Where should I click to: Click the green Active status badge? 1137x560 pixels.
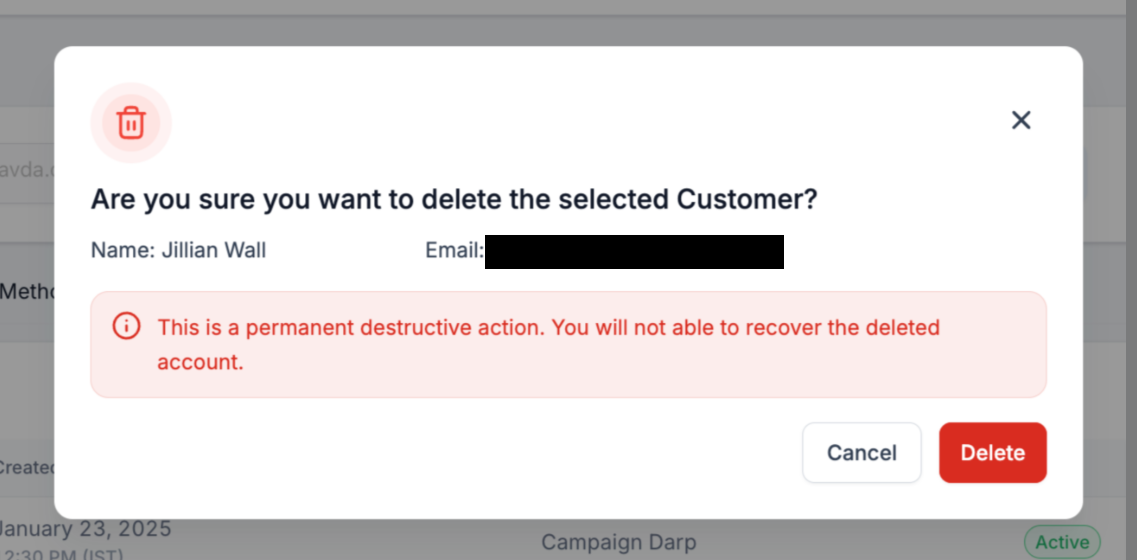click(x=1062, y=543)
